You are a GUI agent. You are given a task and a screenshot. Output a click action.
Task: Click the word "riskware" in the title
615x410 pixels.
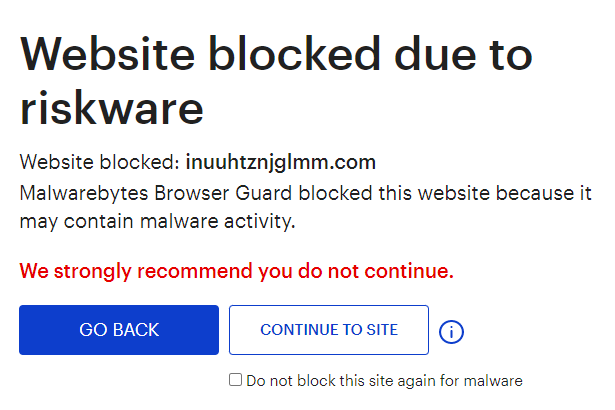pyautogui.click(x=111, y=106)
